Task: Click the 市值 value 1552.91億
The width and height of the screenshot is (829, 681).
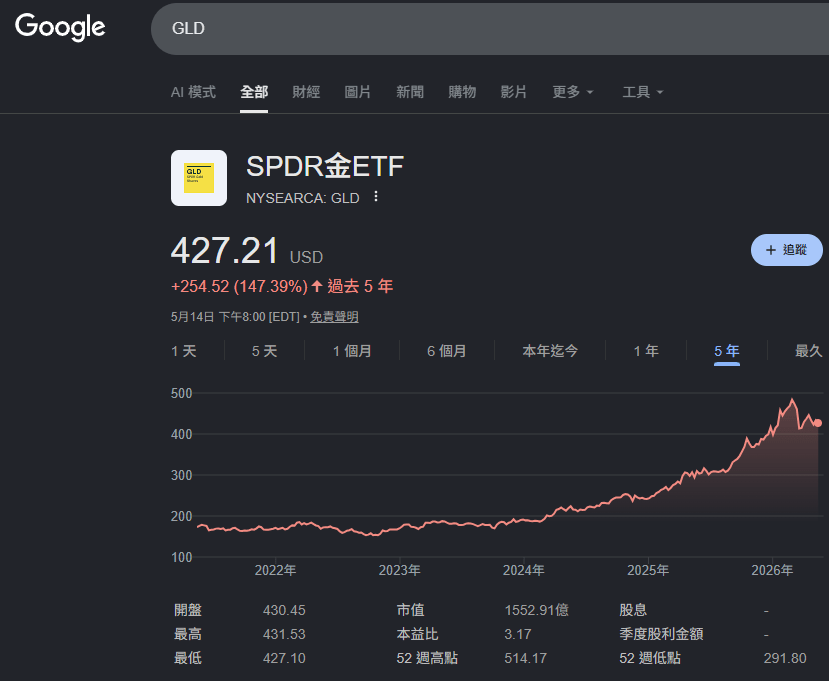Action: [537, 610]
